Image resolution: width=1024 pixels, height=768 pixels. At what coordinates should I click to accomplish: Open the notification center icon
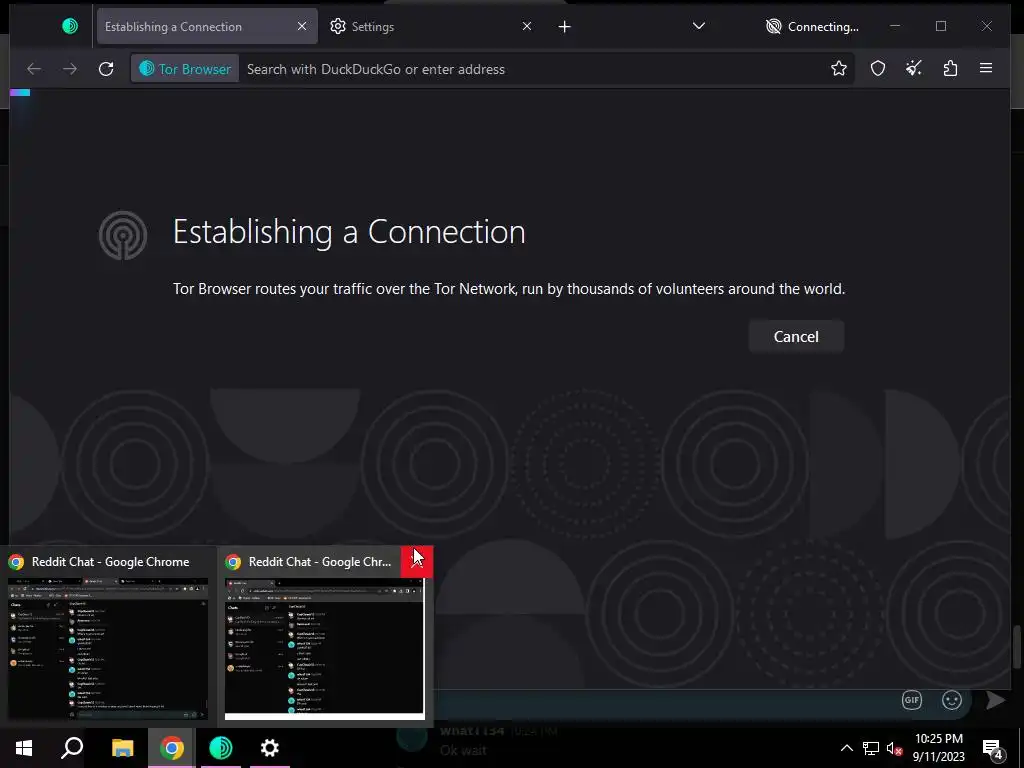(x=993, y=749)
